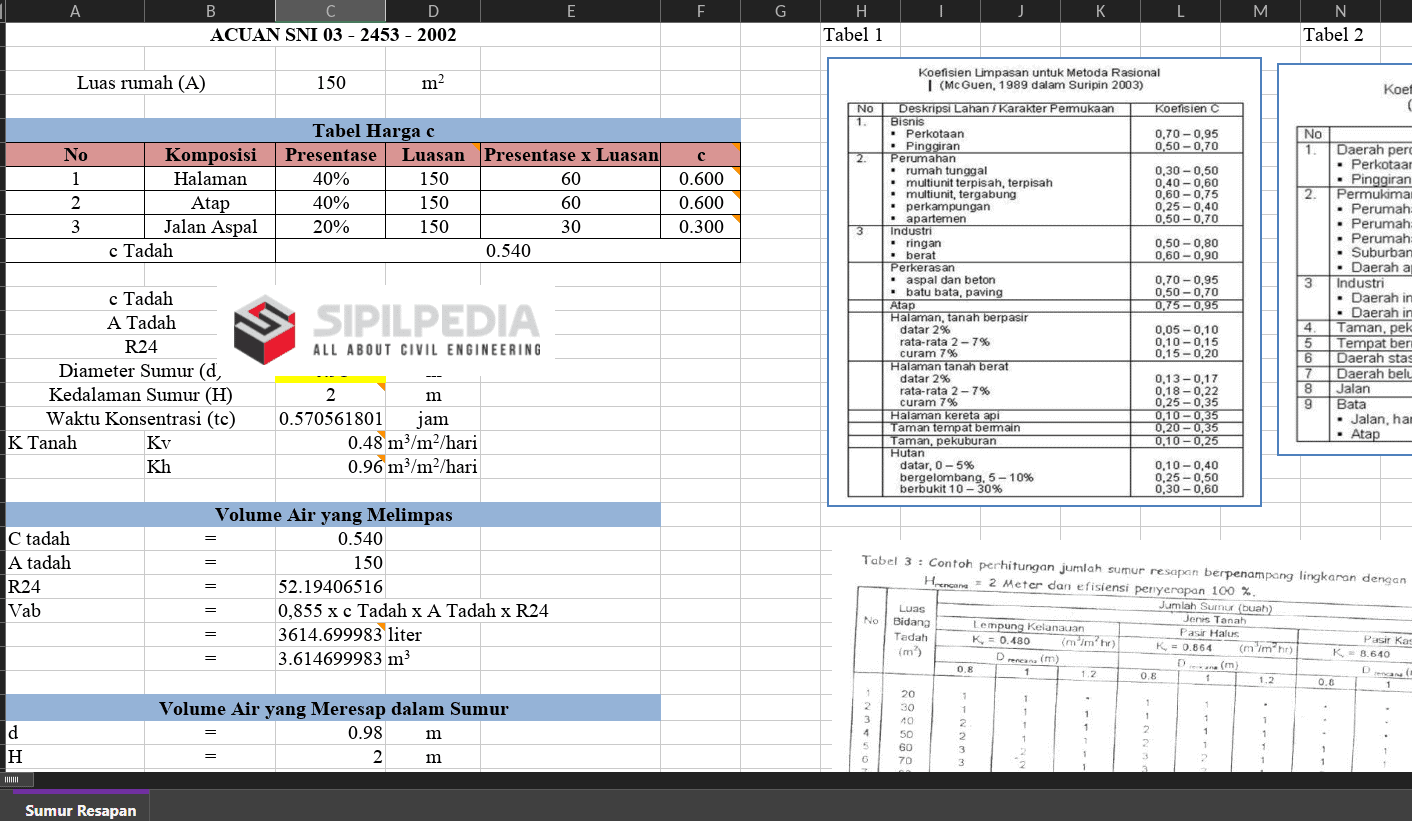Click the horizontal scrollbar handle
The width and height of the screenshot is (1412, 821).
pos(12,780)
